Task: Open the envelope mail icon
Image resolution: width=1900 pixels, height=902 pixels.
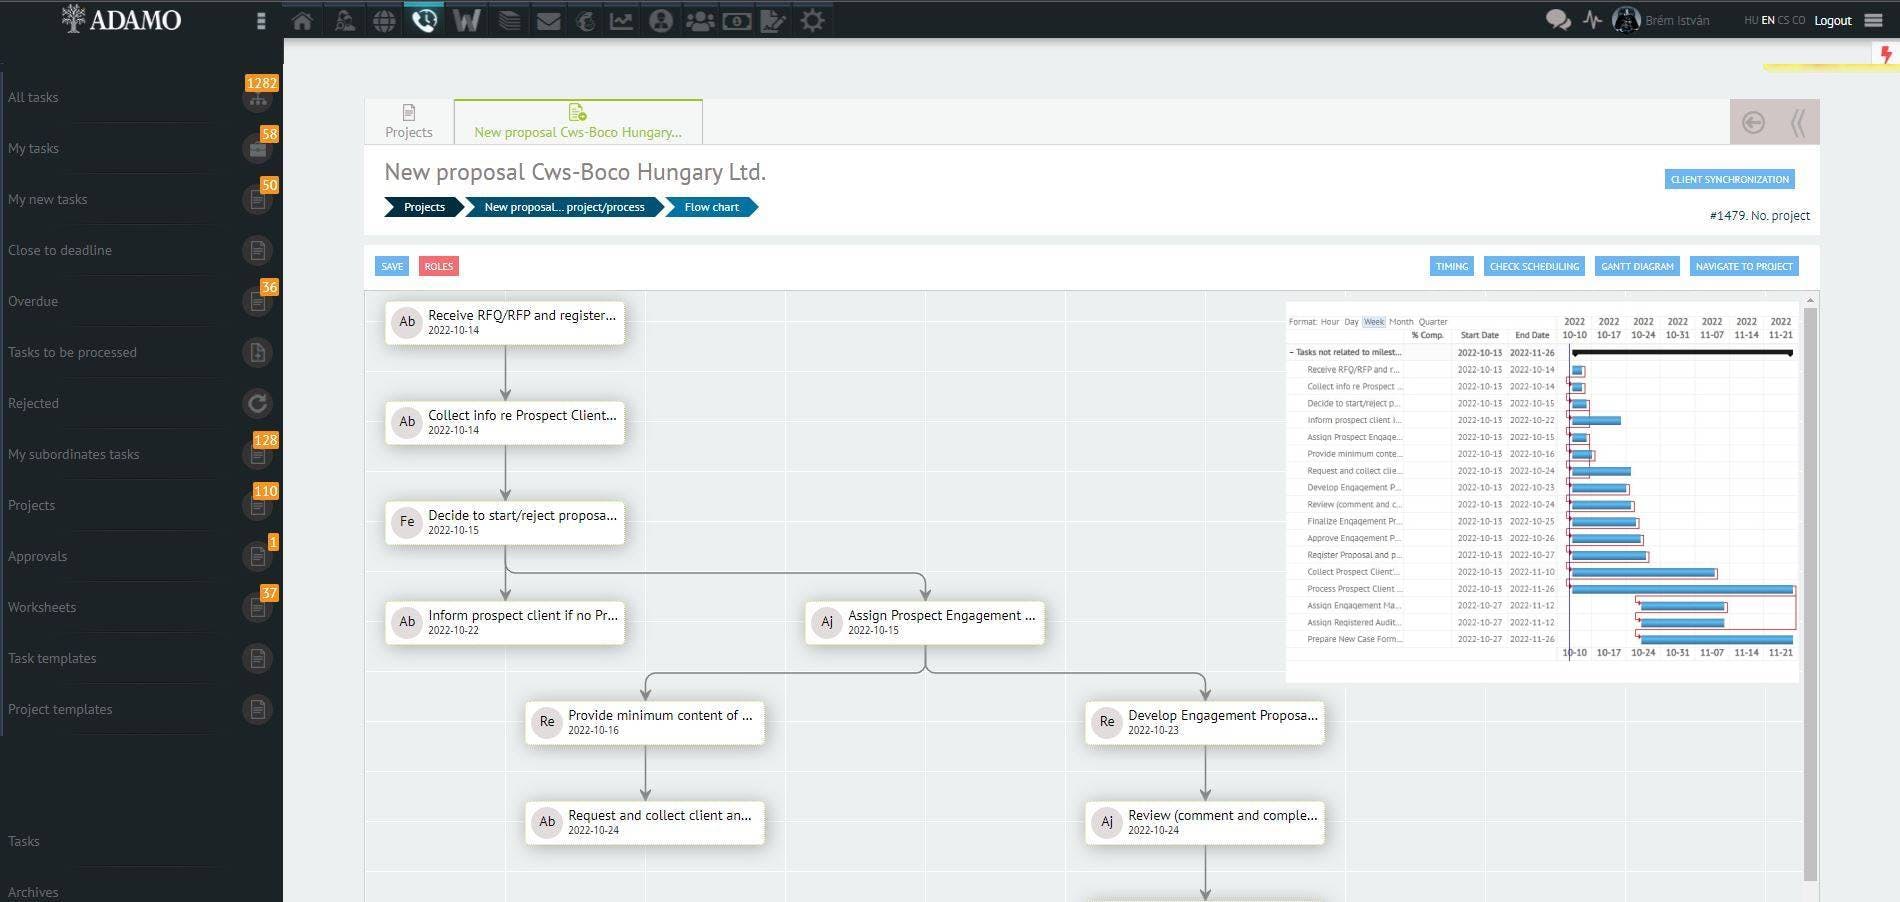Action: click(548, 20)
